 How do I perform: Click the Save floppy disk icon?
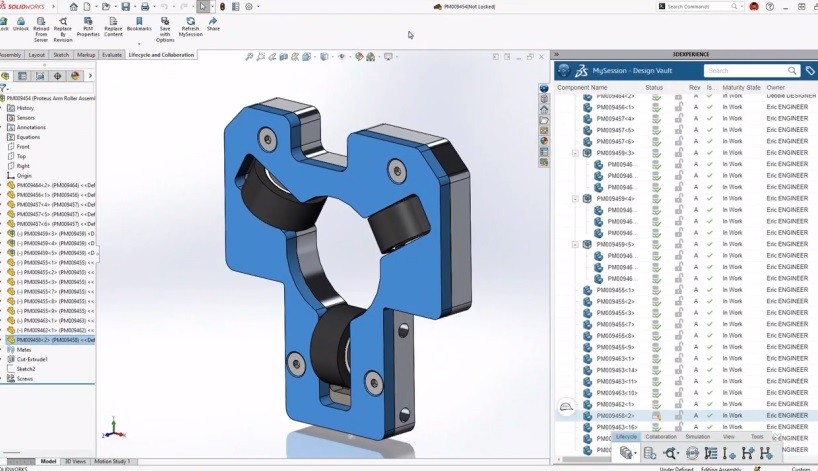pos(126,7)
